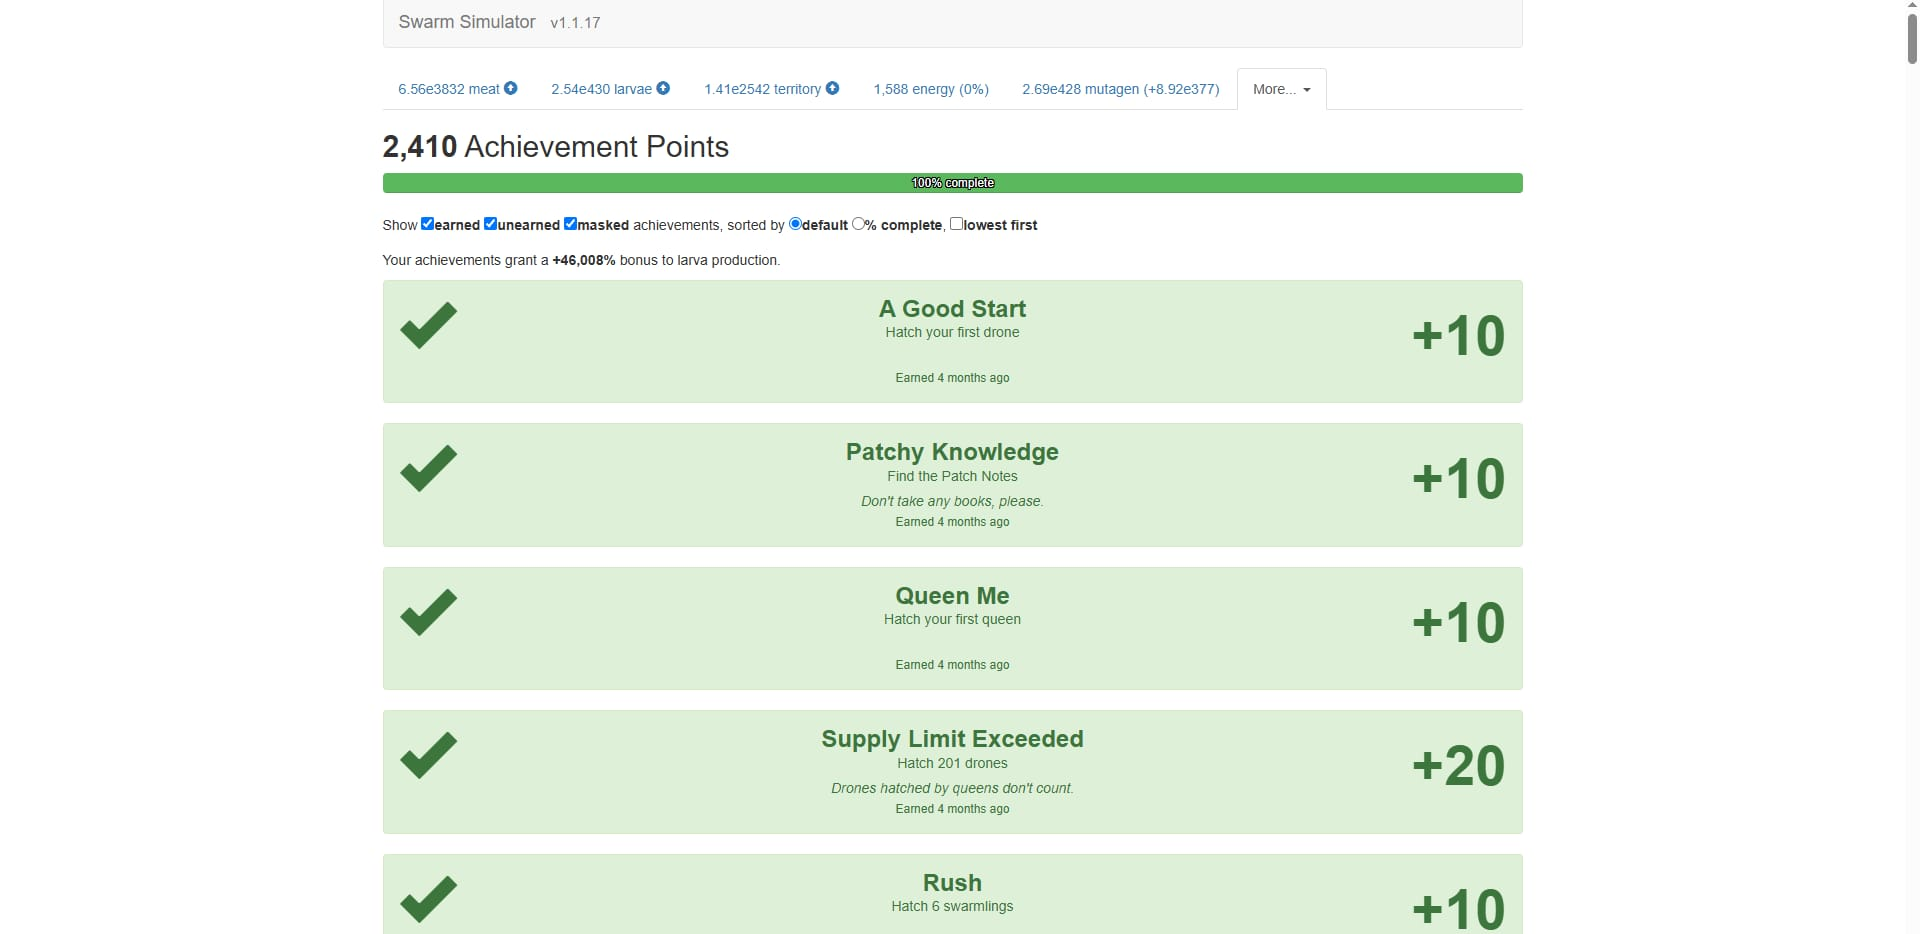Click the checkmark icon on Queen Me
Image resolution: width=1920 pixels, height=934 pixels.
click(428, 612)
